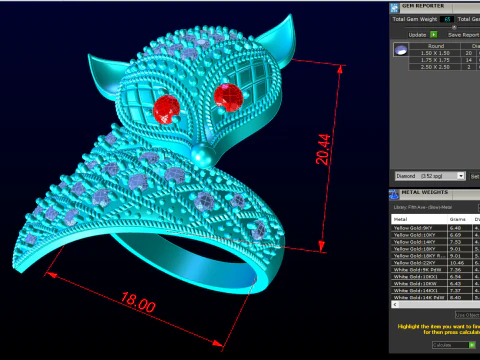The image size is (480, 360).
Task: Click the Use Object button
Action: click(x=467, y=315)
